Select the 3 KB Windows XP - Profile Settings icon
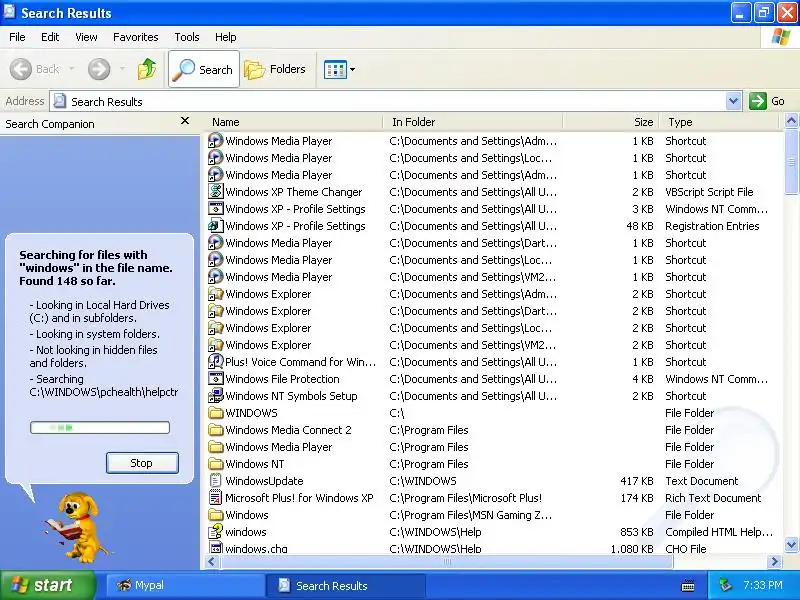 coord(216,209)
